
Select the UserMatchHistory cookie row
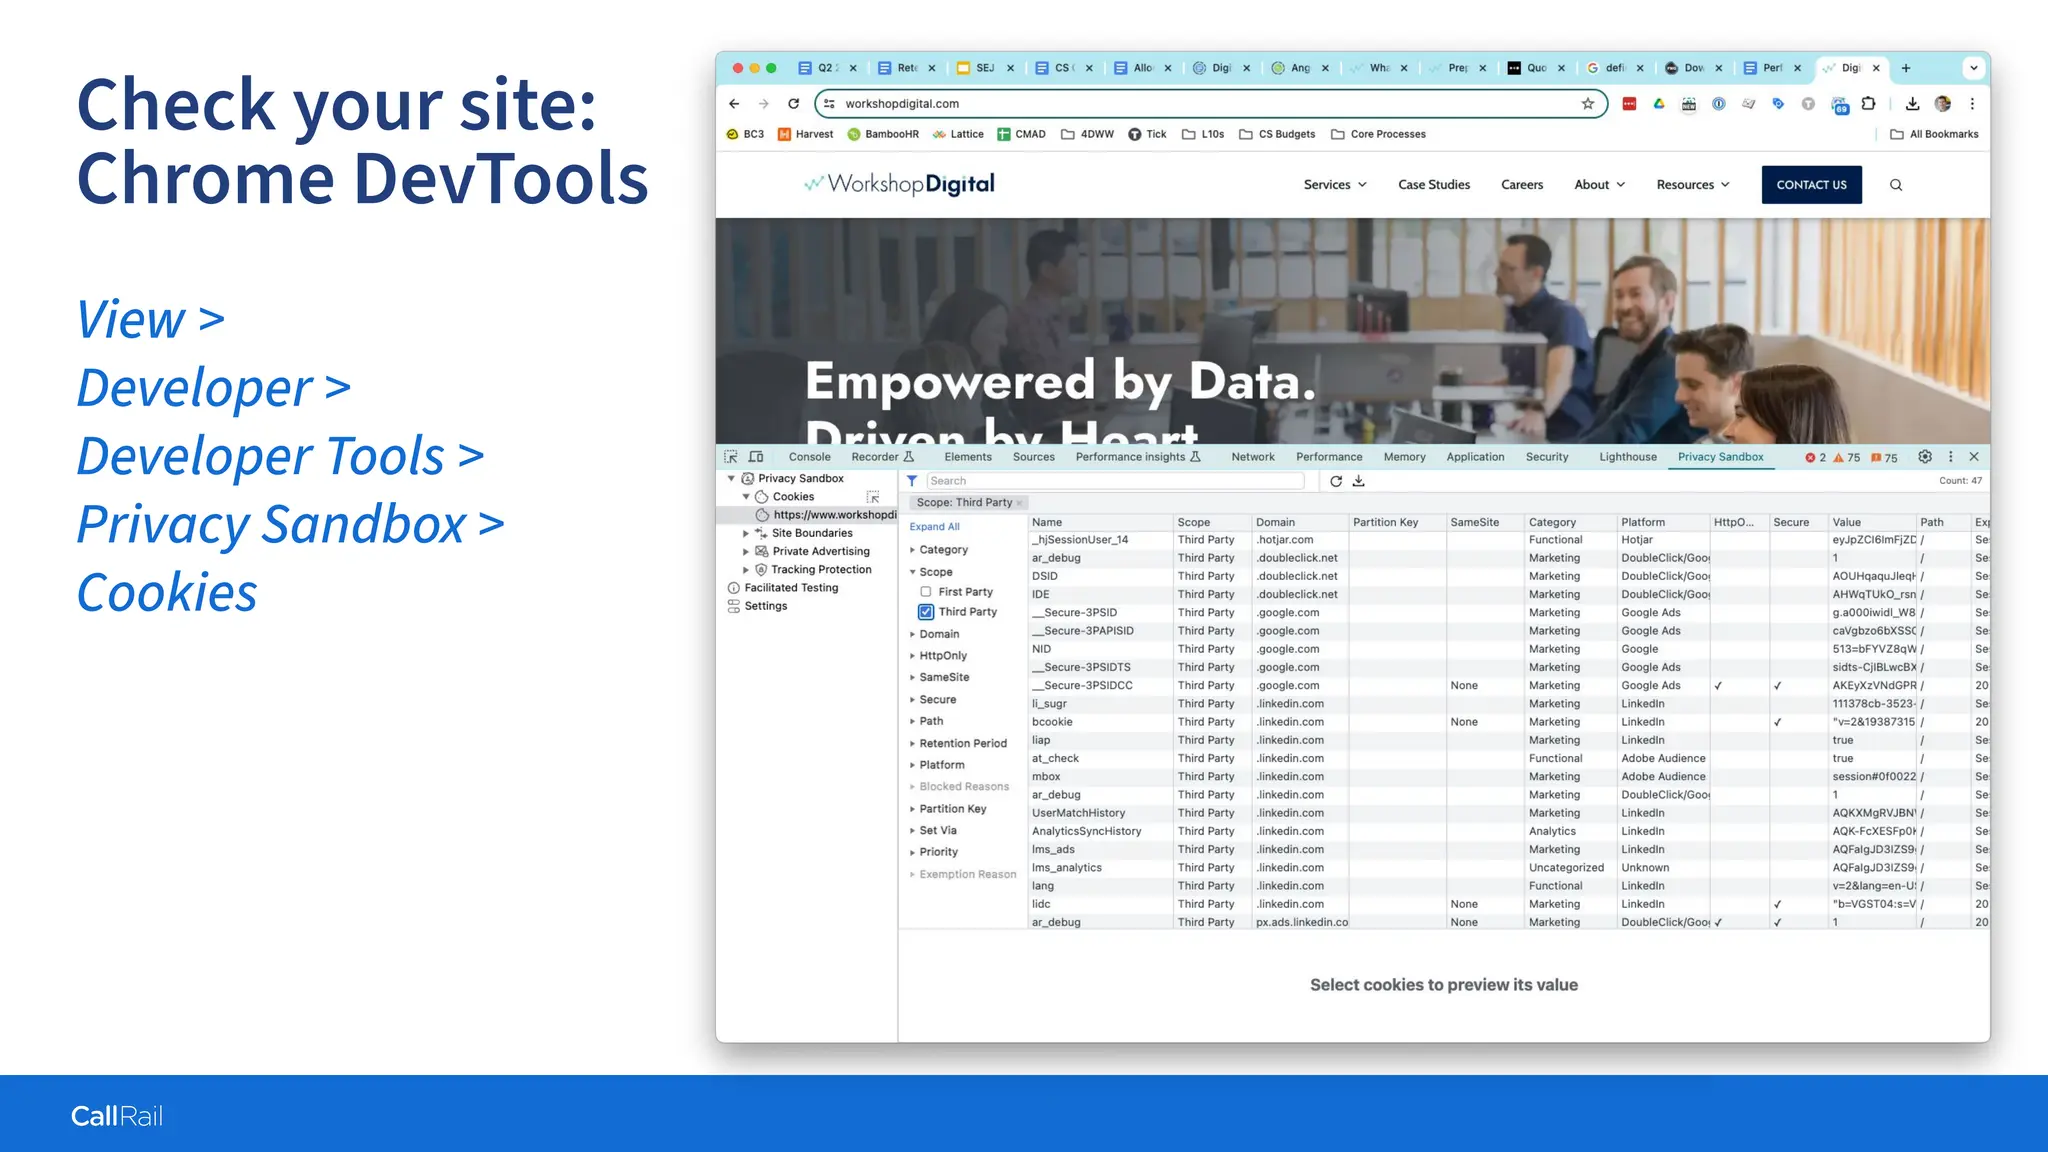coord(1509,813)
